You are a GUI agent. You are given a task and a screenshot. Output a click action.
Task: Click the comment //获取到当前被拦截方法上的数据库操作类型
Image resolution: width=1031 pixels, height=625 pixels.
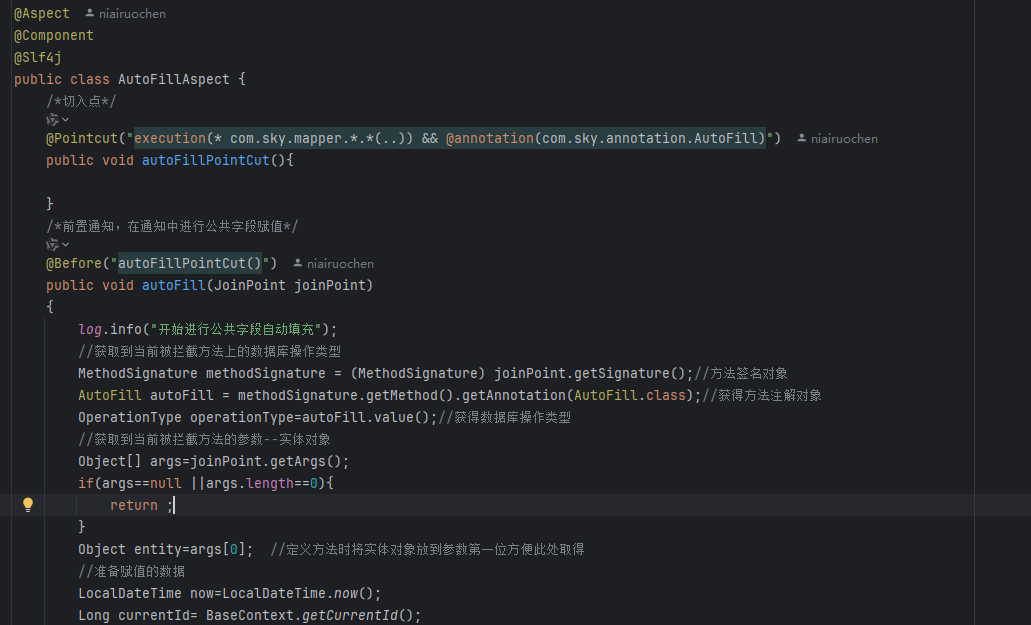(209, 352)
